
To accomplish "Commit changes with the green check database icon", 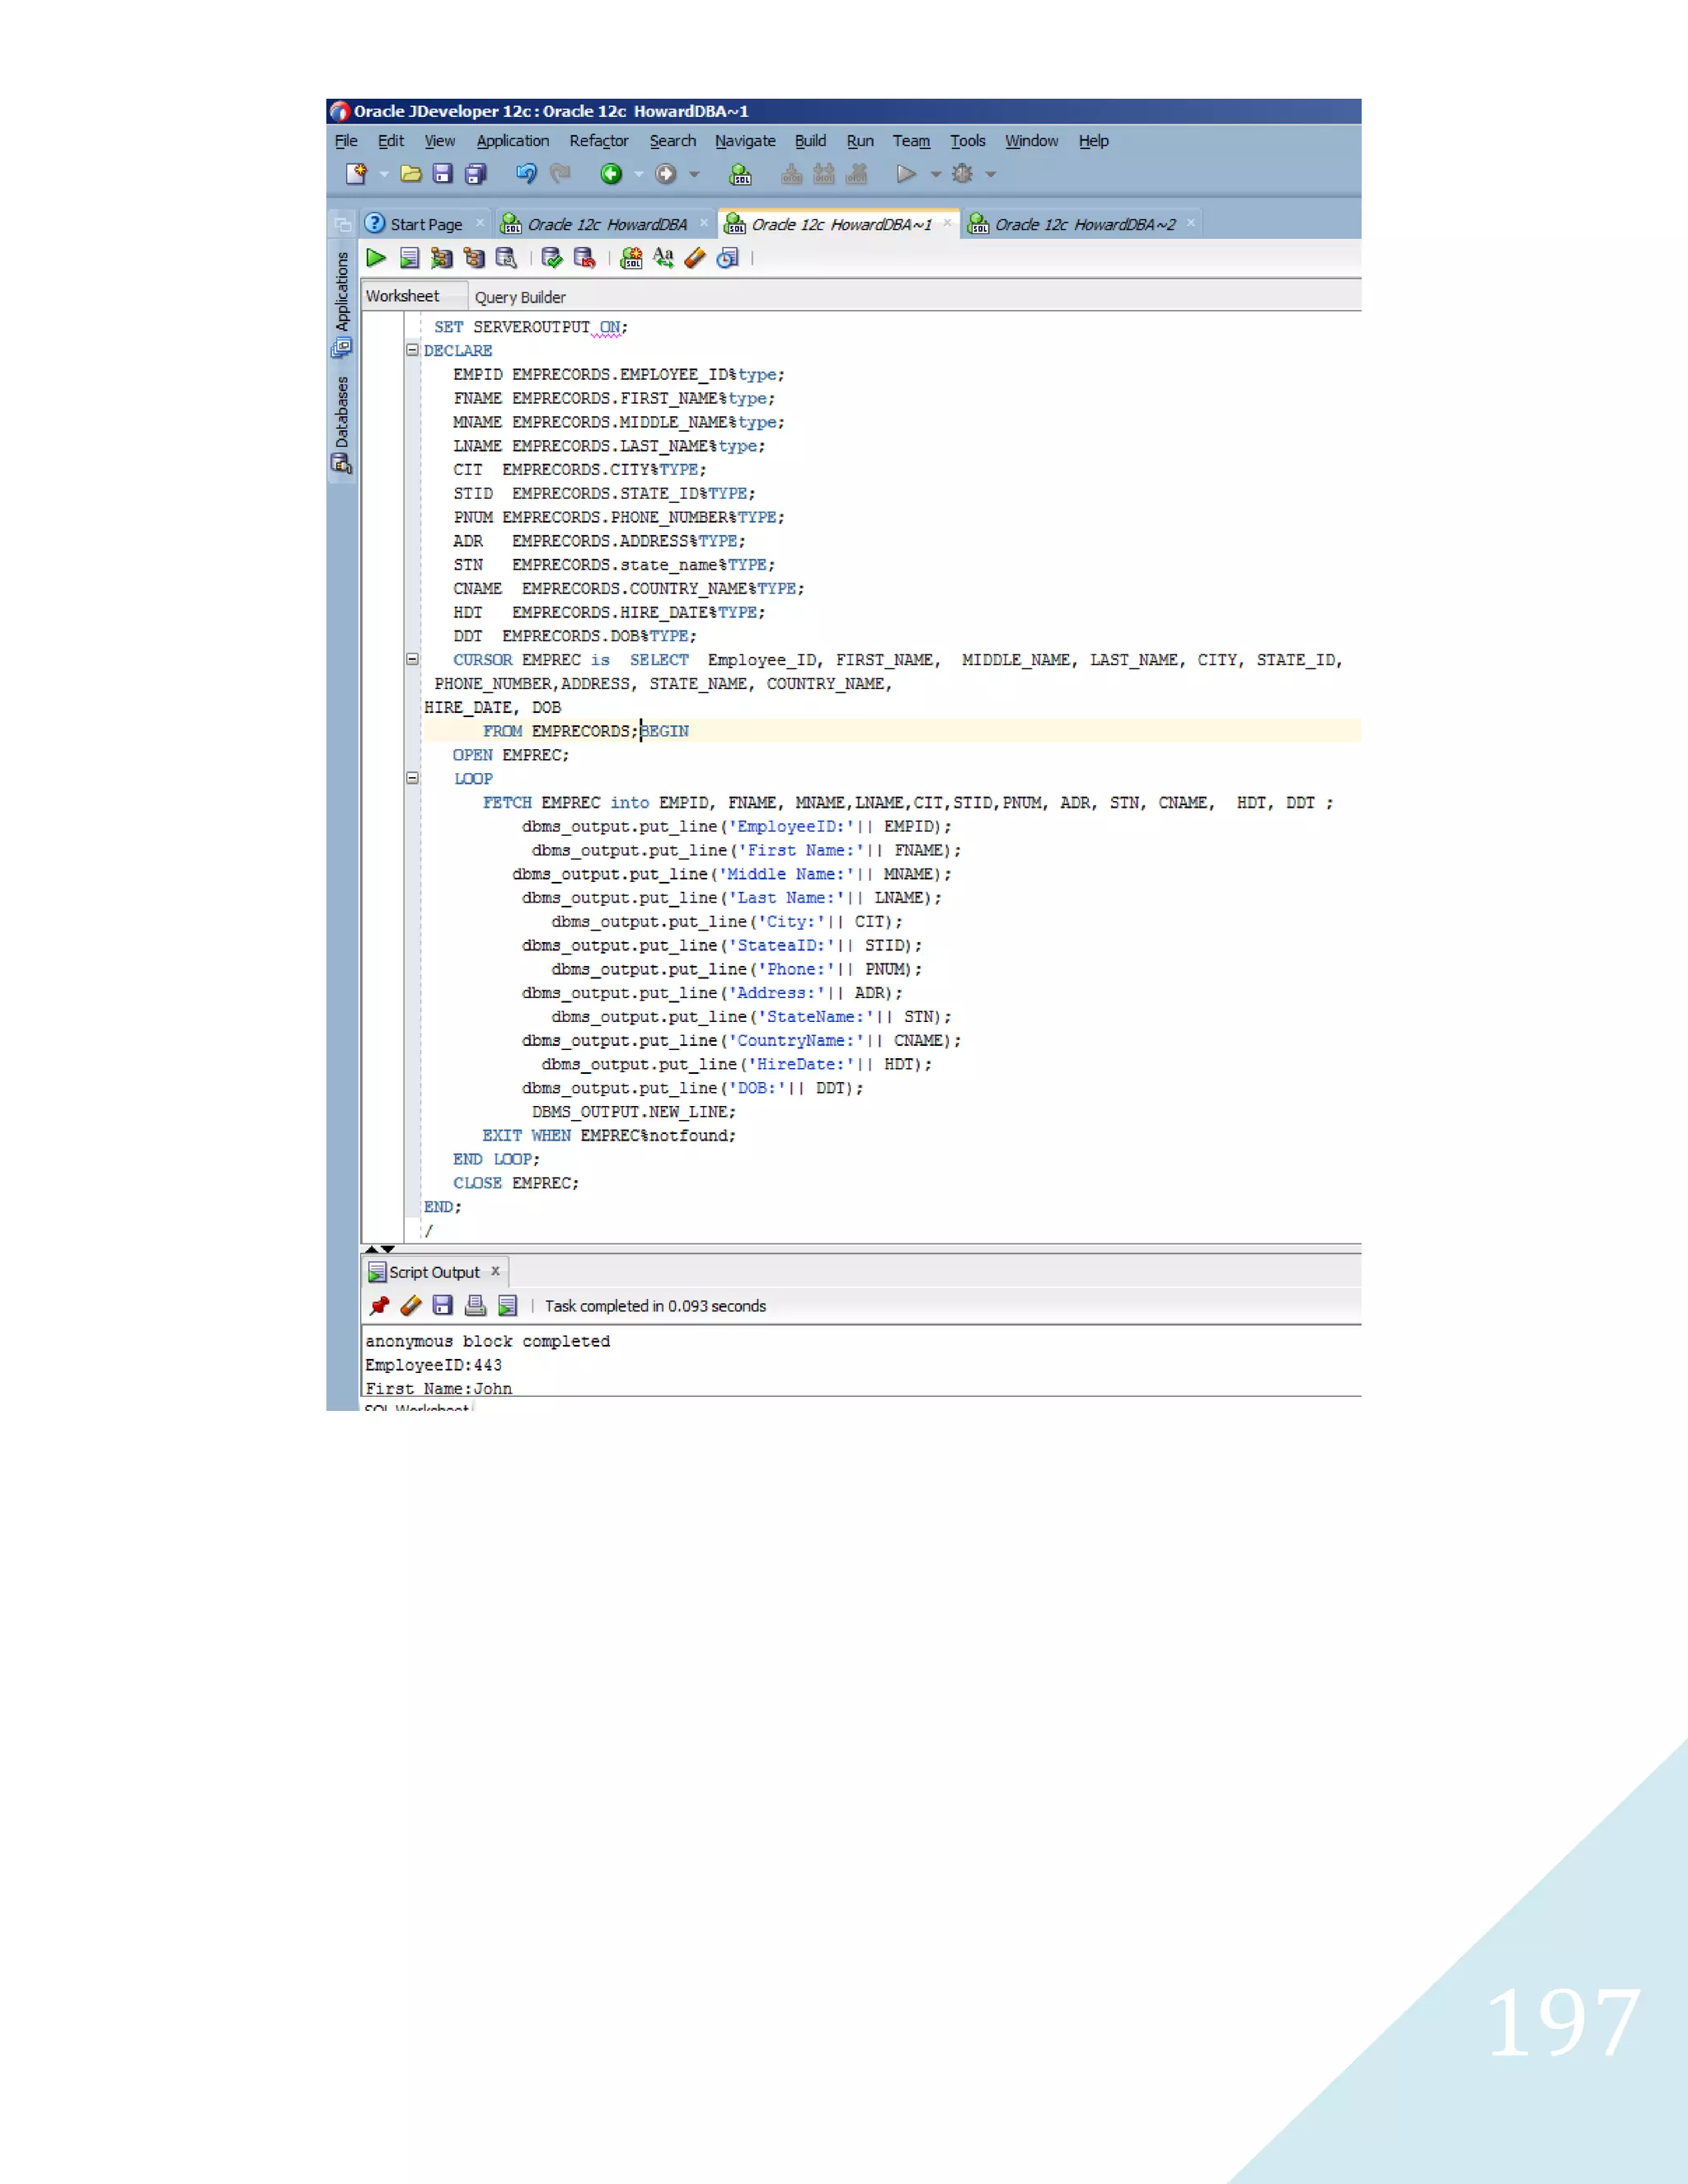I will tap(552, 258).
